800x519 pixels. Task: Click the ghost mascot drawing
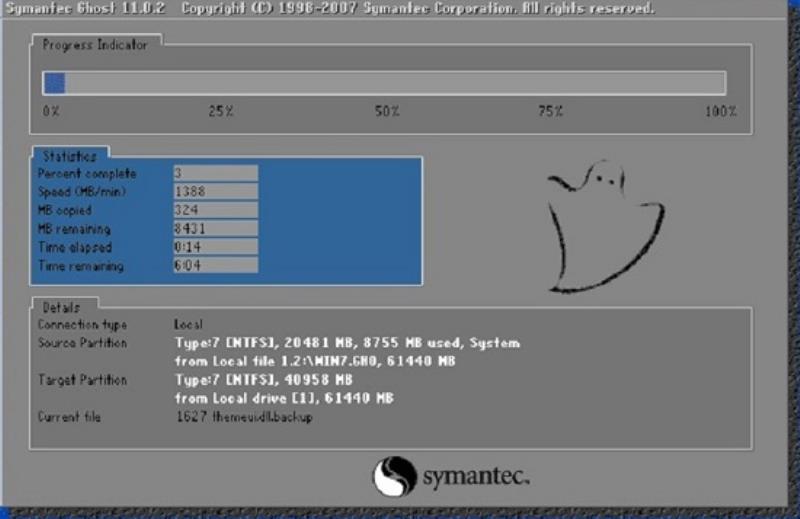click(x=606, y=226)
